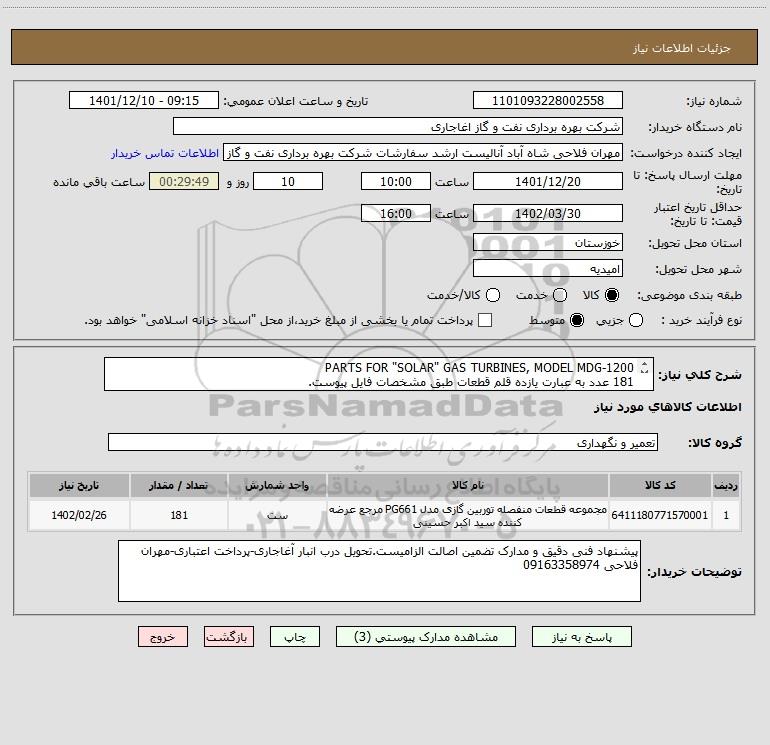Click the چاپ print button
The width and height of the screenshot is (770, 745).
295,636
